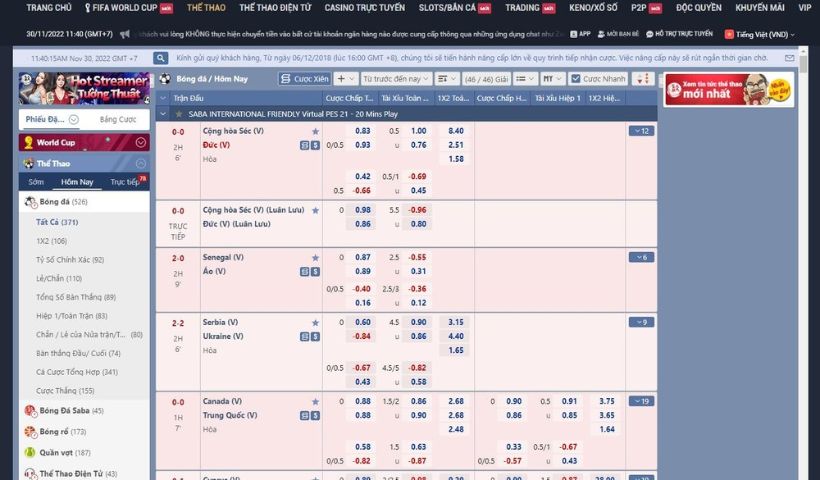Collapse the Thể Thao sidebar section
This screenshot has height=480, width=820.
pos(142,162)
